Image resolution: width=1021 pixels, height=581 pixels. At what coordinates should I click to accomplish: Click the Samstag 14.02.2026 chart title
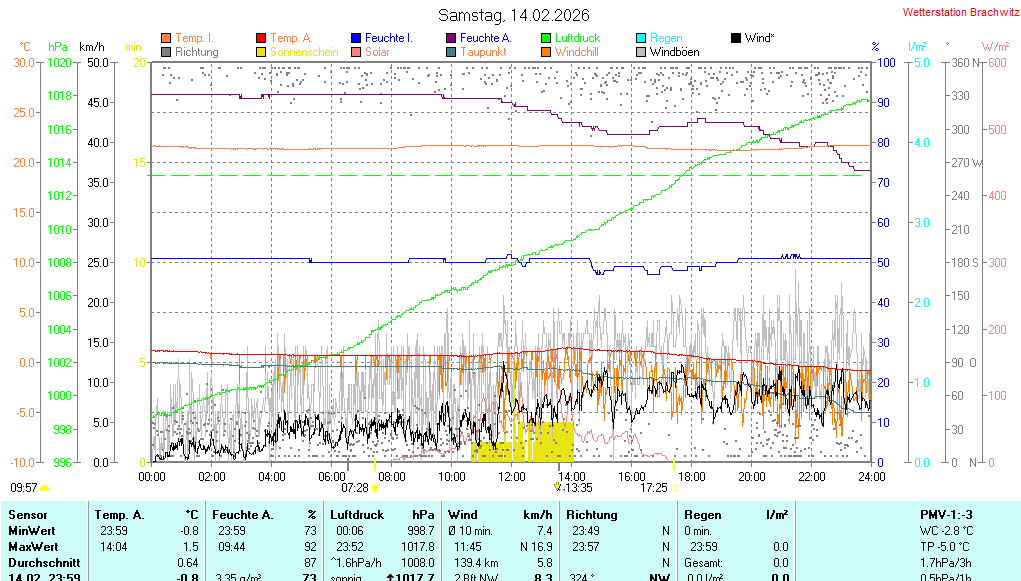(x=514, y=15)
